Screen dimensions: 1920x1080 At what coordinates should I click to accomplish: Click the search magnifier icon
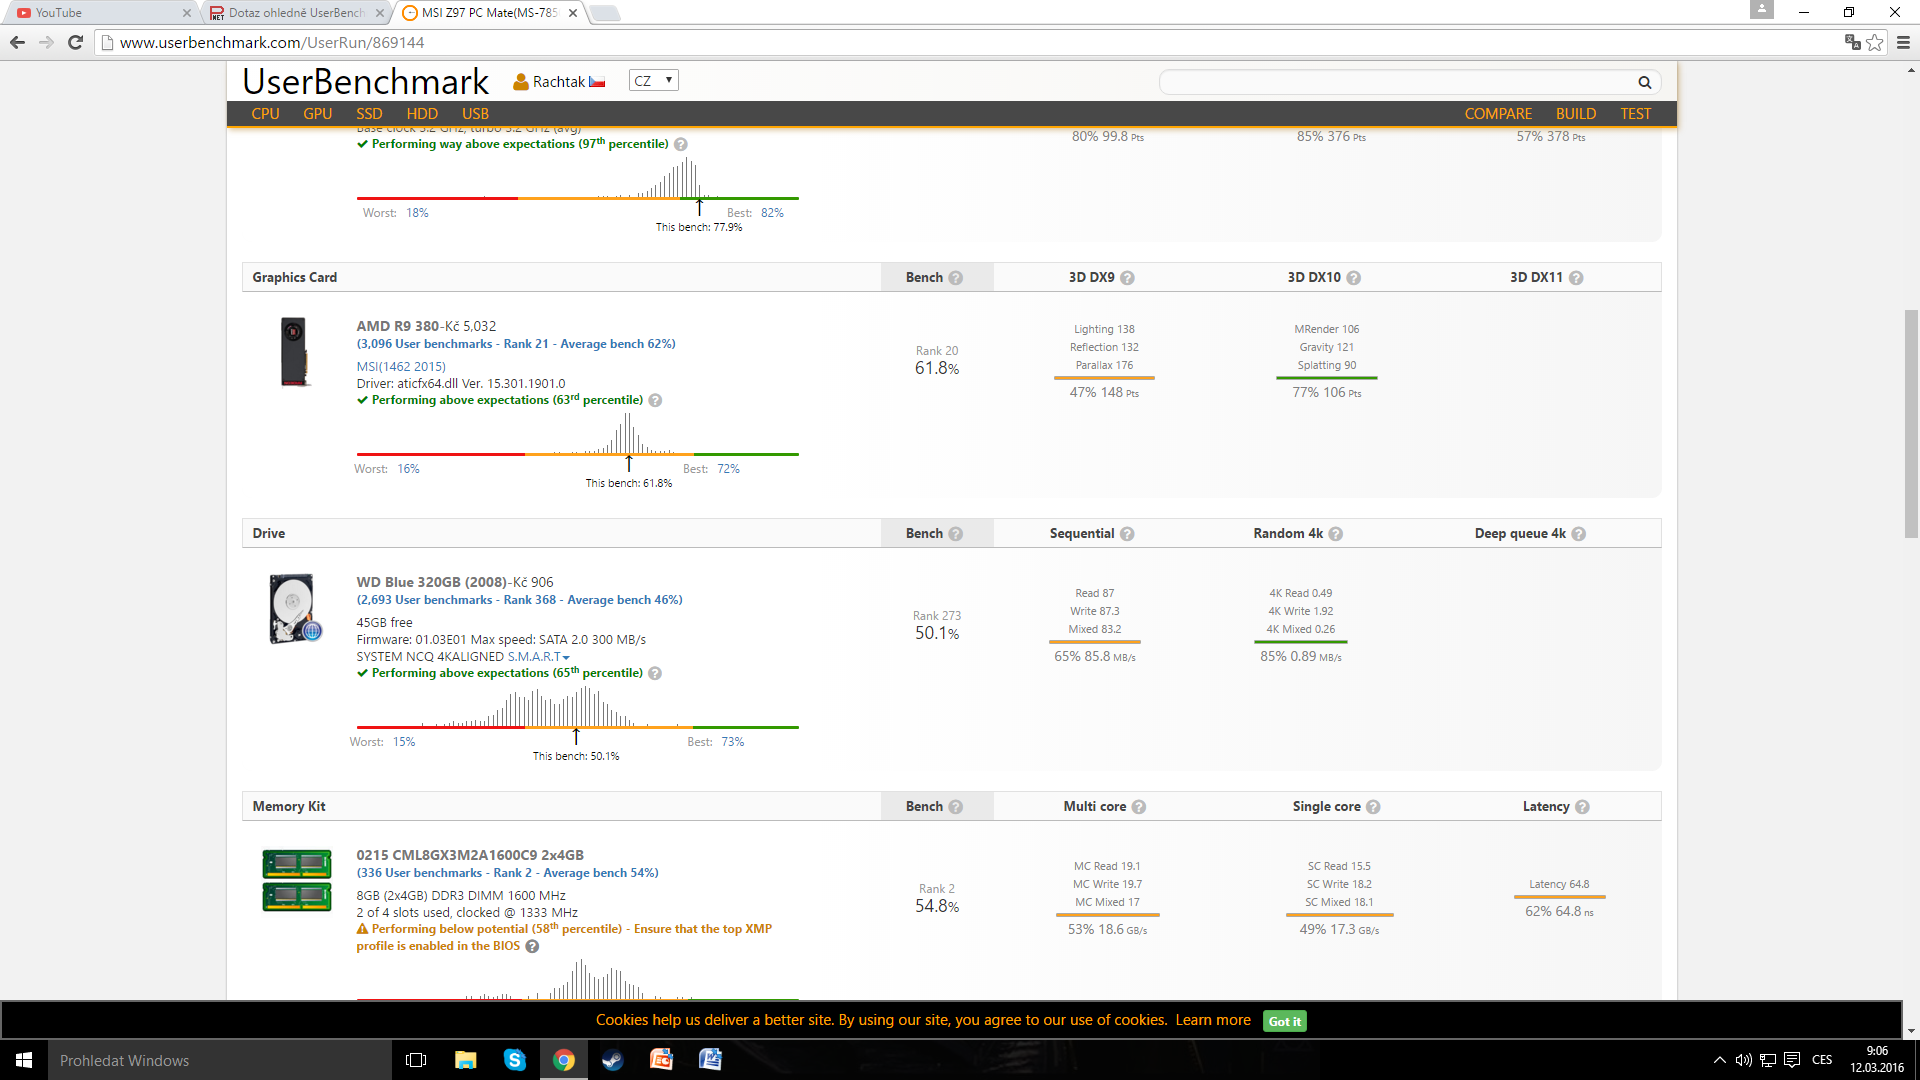pos(1644,82)
